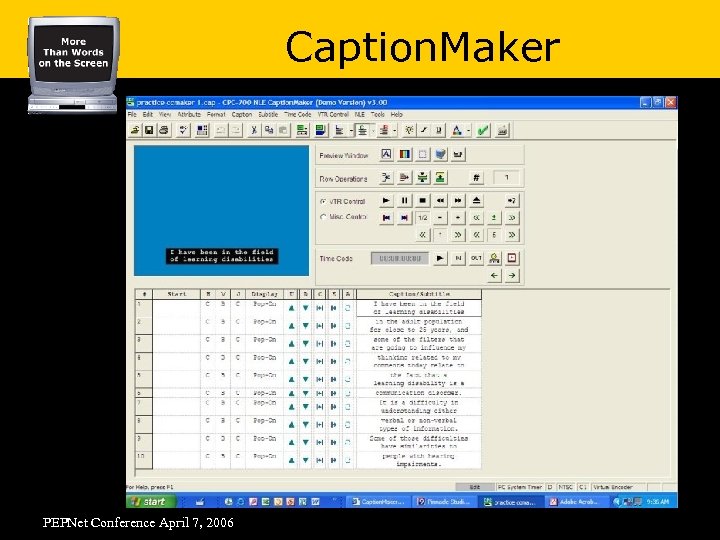Click the color bars icon in Preview Window row

pos(405,154)
